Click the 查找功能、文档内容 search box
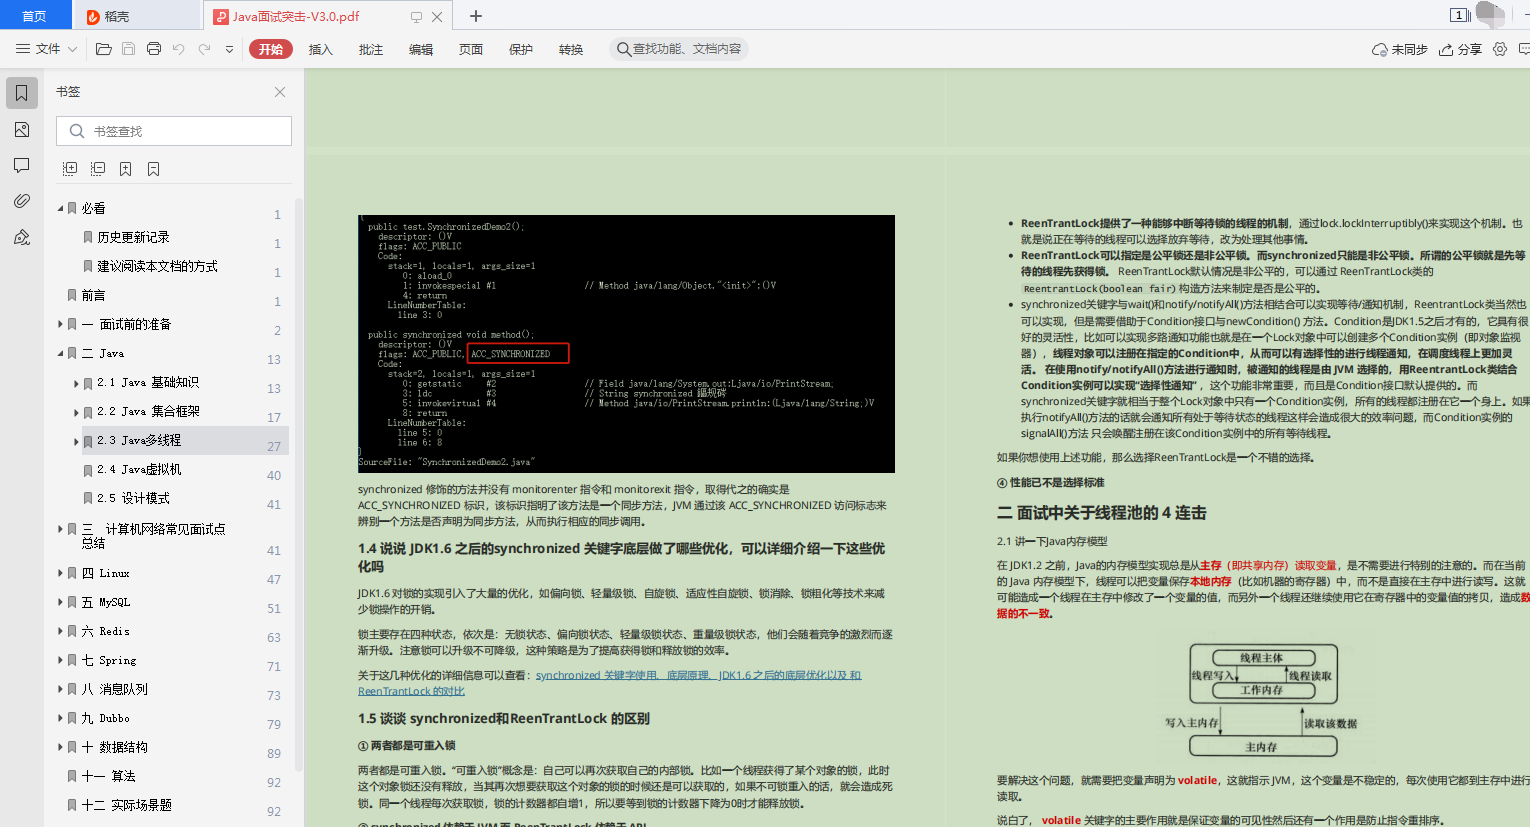This screenshot has height=827, width=1530. click(x=679, y=49)
